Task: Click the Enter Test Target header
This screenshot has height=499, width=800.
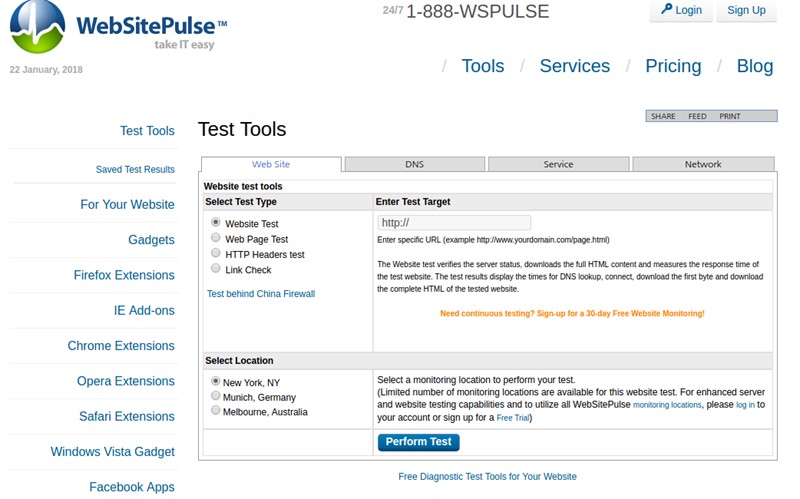Action: coord(413,202)
